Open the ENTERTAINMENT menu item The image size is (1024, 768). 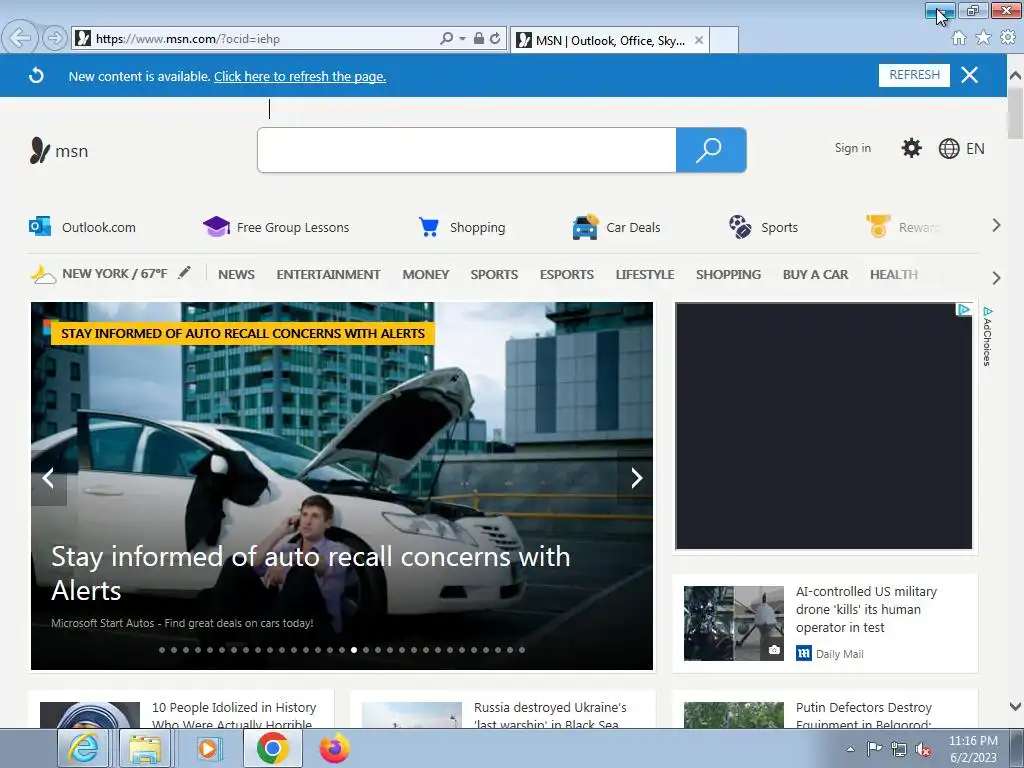point(328,274)
